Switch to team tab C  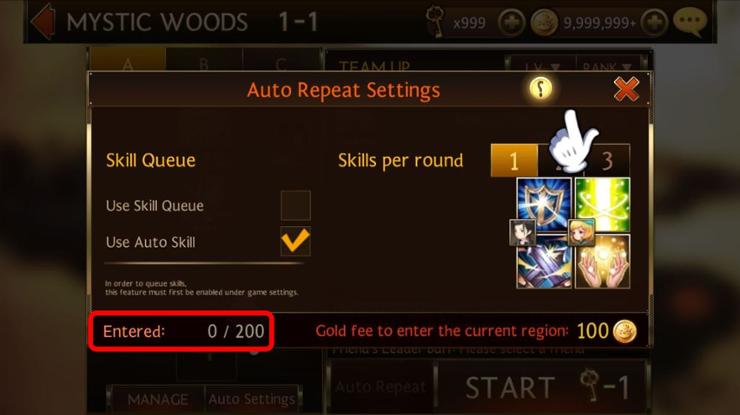[281, 60]
